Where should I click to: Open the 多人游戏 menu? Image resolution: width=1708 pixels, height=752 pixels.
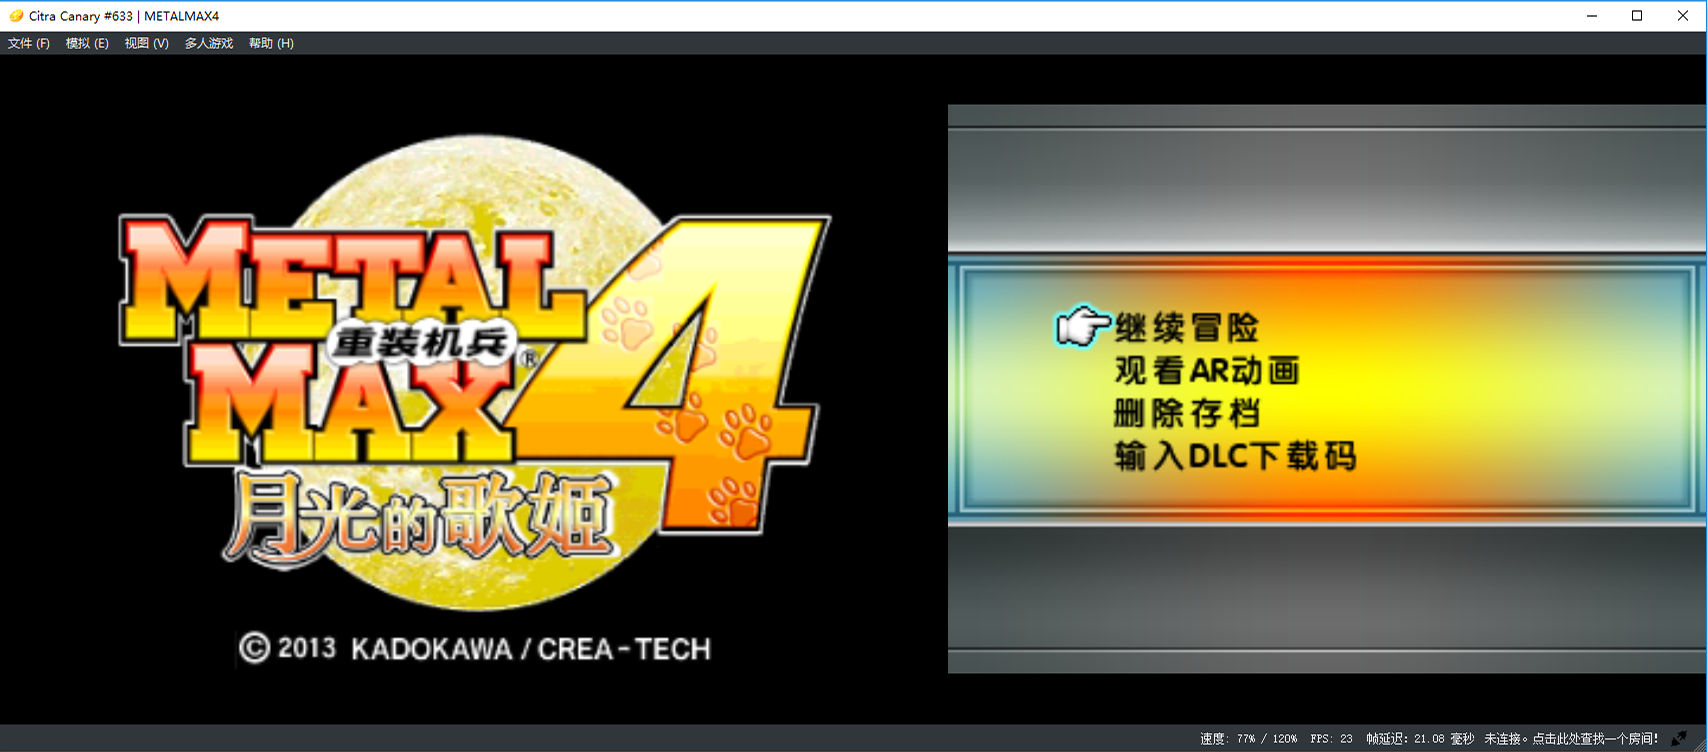click(208, 43)
